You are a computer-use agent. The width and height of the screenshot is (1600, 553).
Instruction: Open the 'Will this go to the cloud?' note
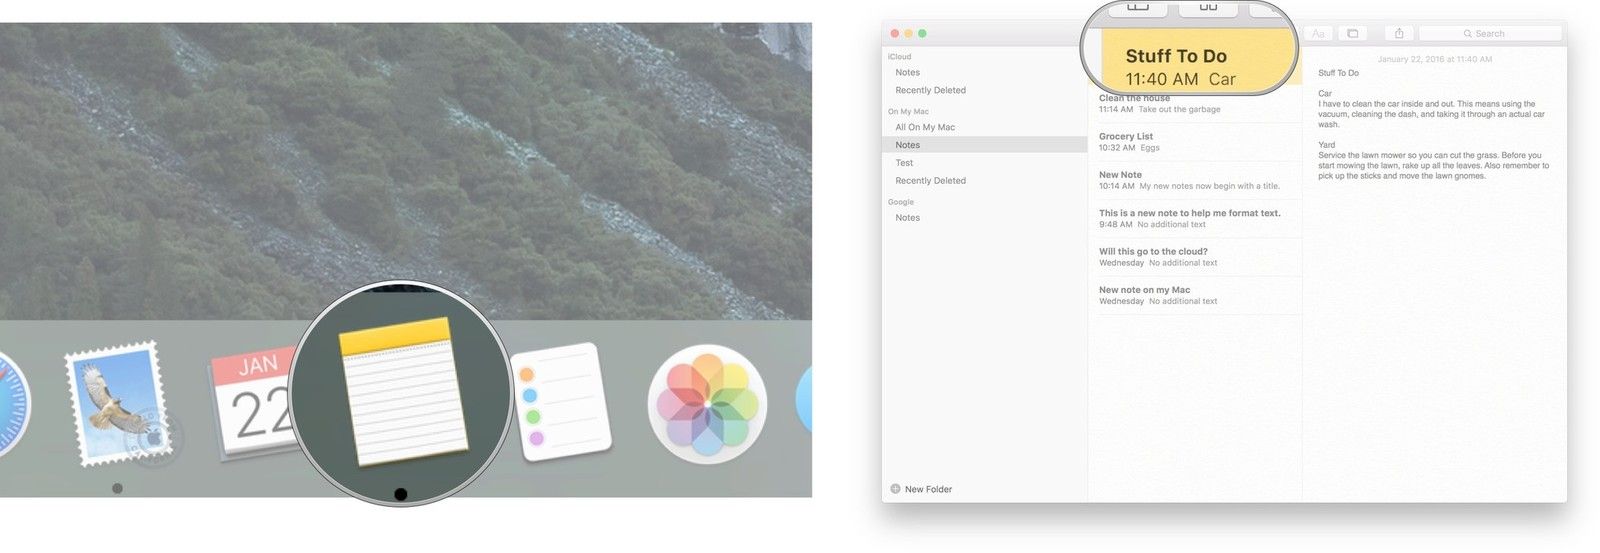click(1195, 257)
